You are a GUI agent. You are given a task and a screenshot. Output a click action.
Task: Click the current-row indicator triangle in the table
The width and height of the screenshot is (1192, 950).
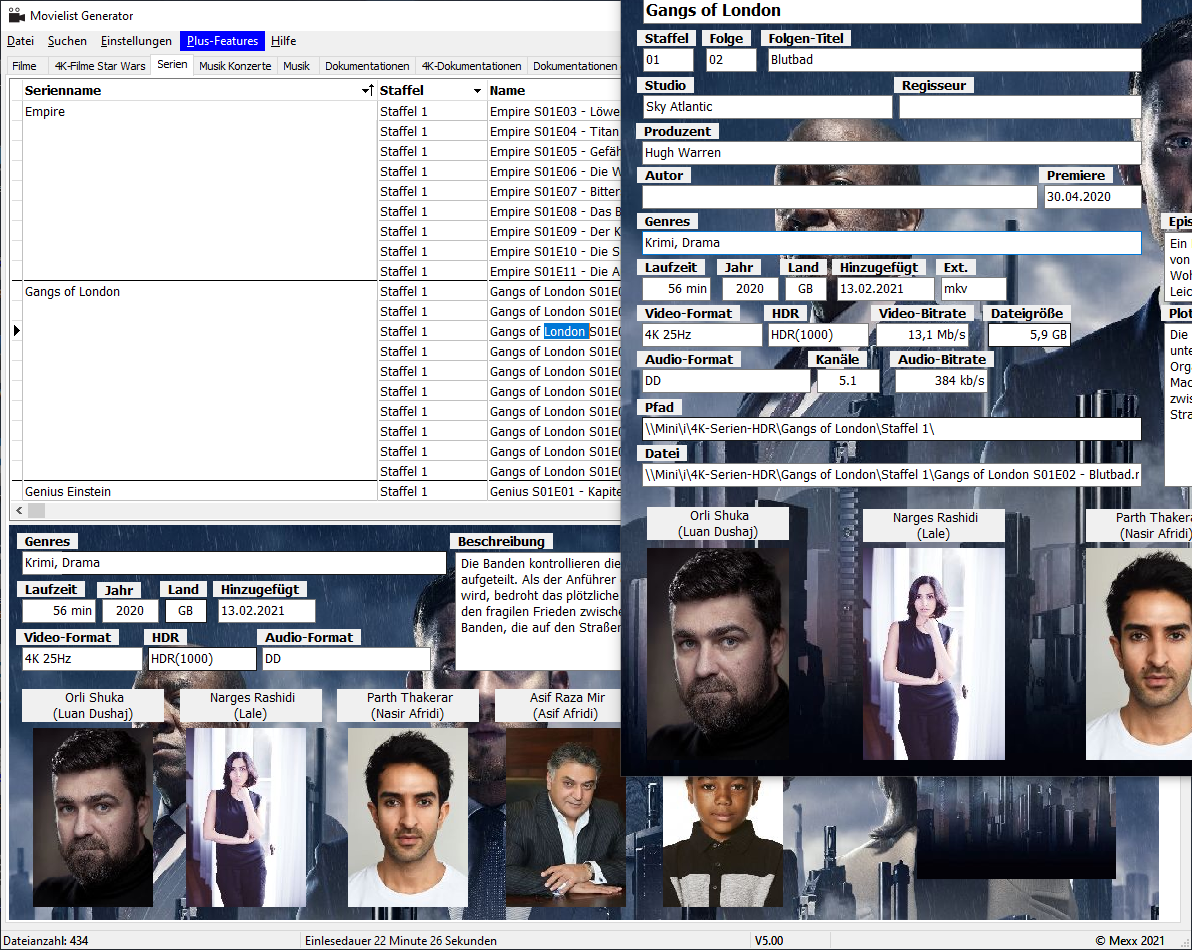[17, 331]
